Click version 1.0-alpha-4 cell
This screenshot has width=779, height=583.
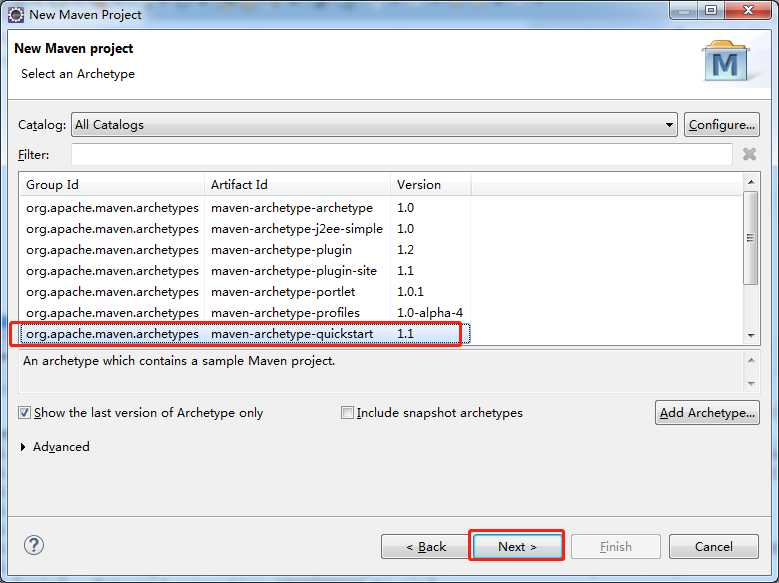point(430,313)
